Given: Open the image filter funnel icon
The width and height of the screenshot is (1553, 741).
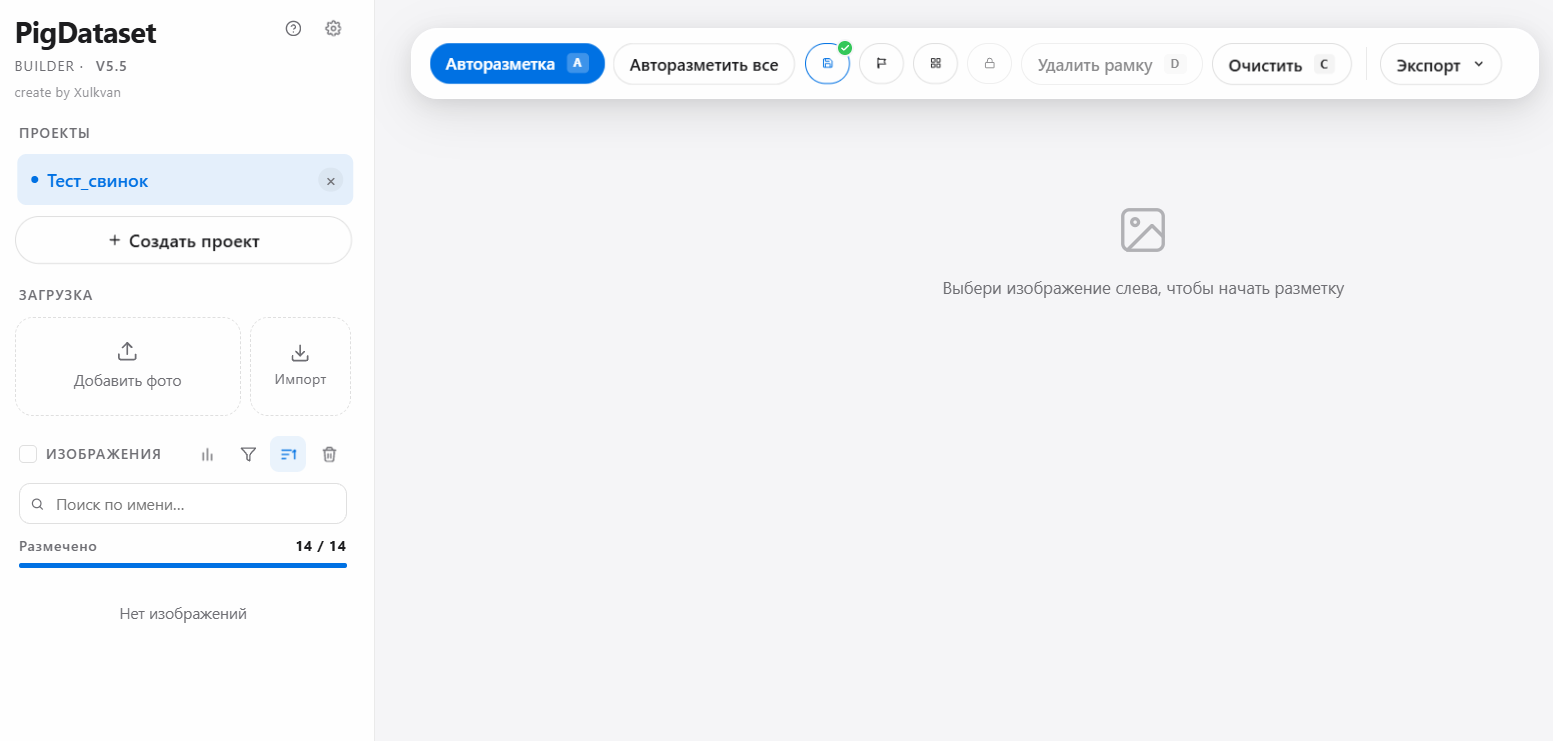Looking at the screenshot, I should (249, 454).
